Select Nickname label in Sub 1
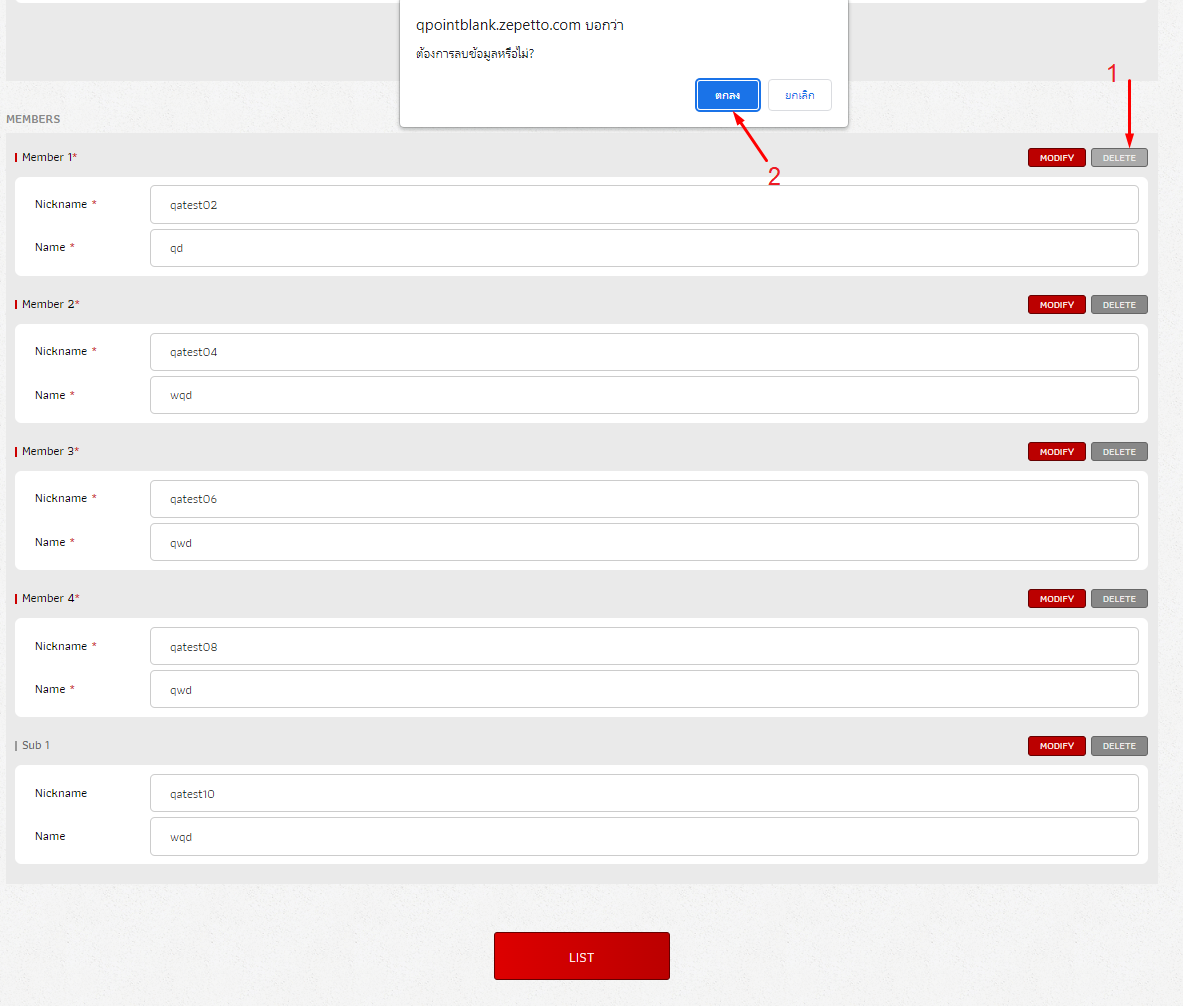This screenshot has width=1183, height=1006. click(x=61, y=793)
